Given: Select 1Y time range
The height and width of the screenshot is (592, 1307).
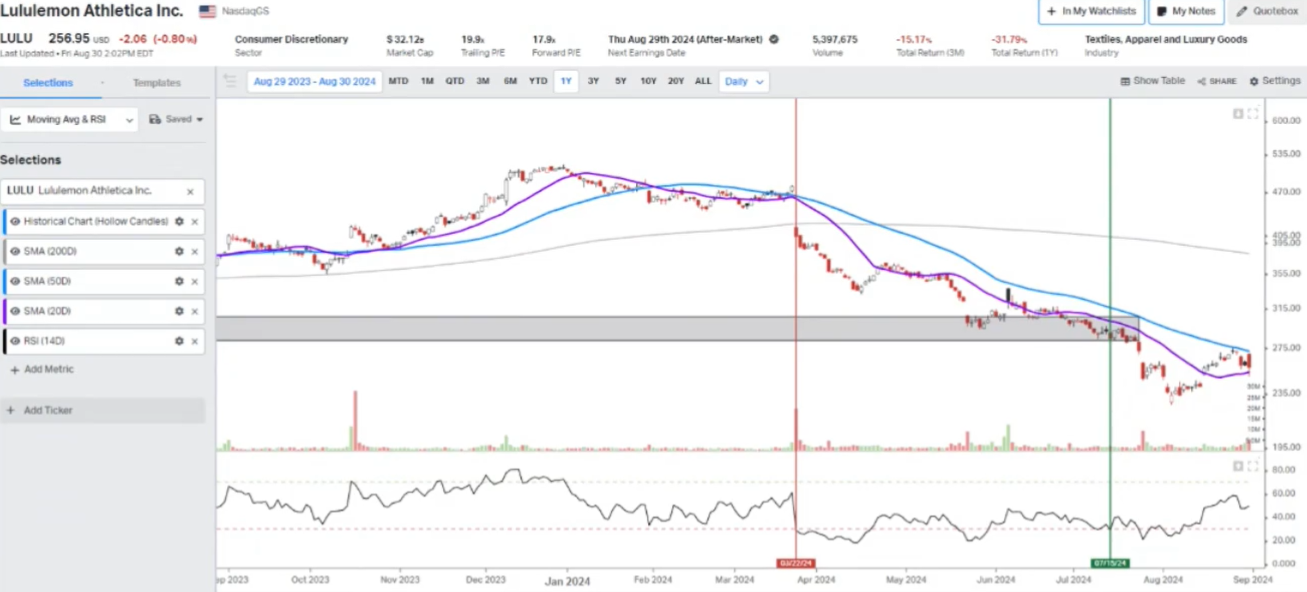Looking at the screenshot, I should coord(568,81).
